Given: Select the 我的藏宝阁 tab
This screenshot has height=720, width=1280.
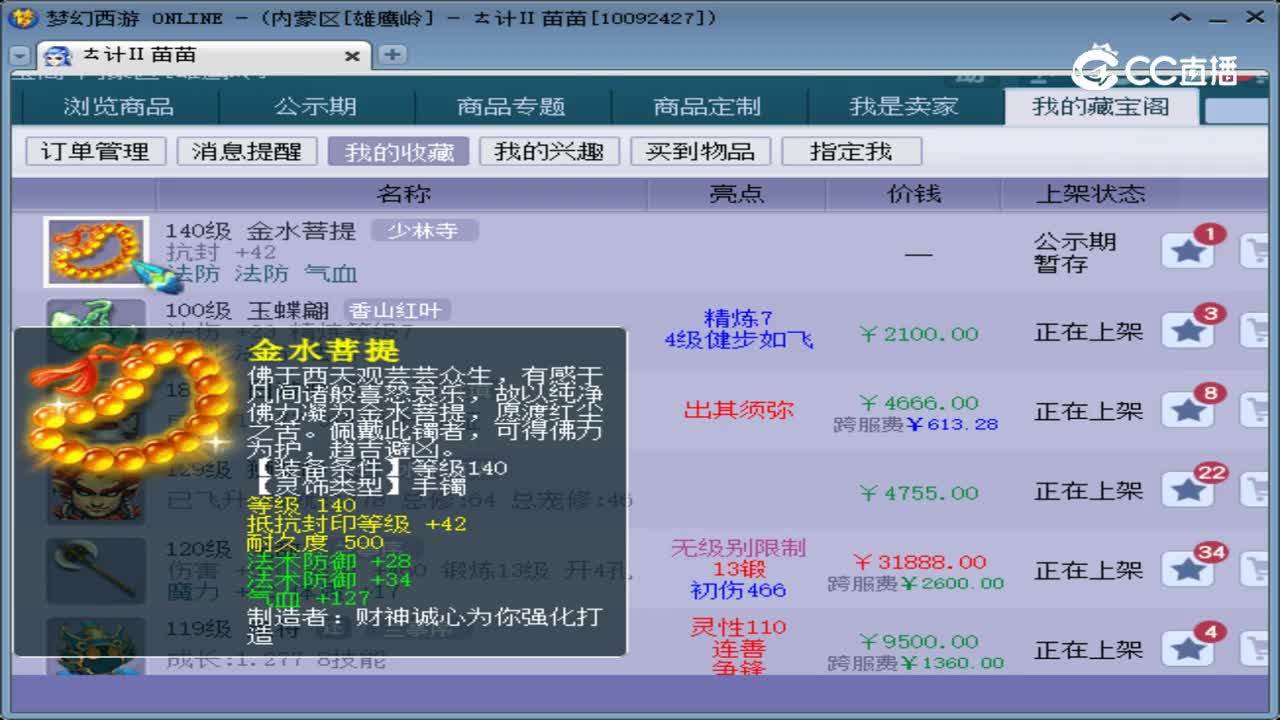Looking at the screenshot, I should coord(1101,106).
